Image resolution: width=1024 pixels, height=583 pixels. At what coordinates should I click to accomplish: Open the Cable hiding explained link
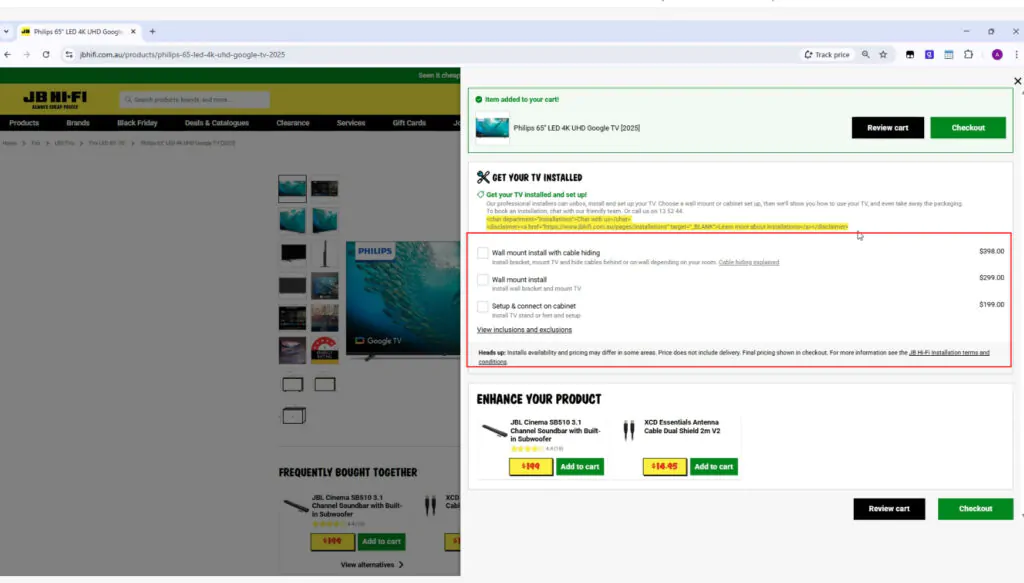pos(749,262)
